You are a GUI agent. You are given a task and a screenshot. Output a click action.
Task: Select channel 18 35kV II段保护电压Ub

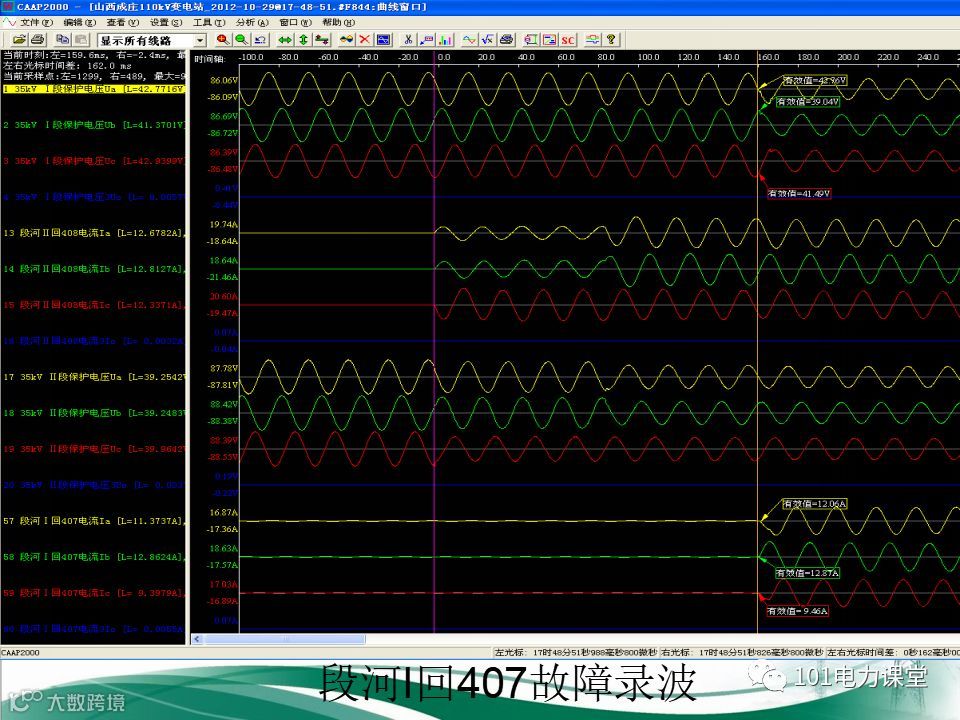coord(93,413)
